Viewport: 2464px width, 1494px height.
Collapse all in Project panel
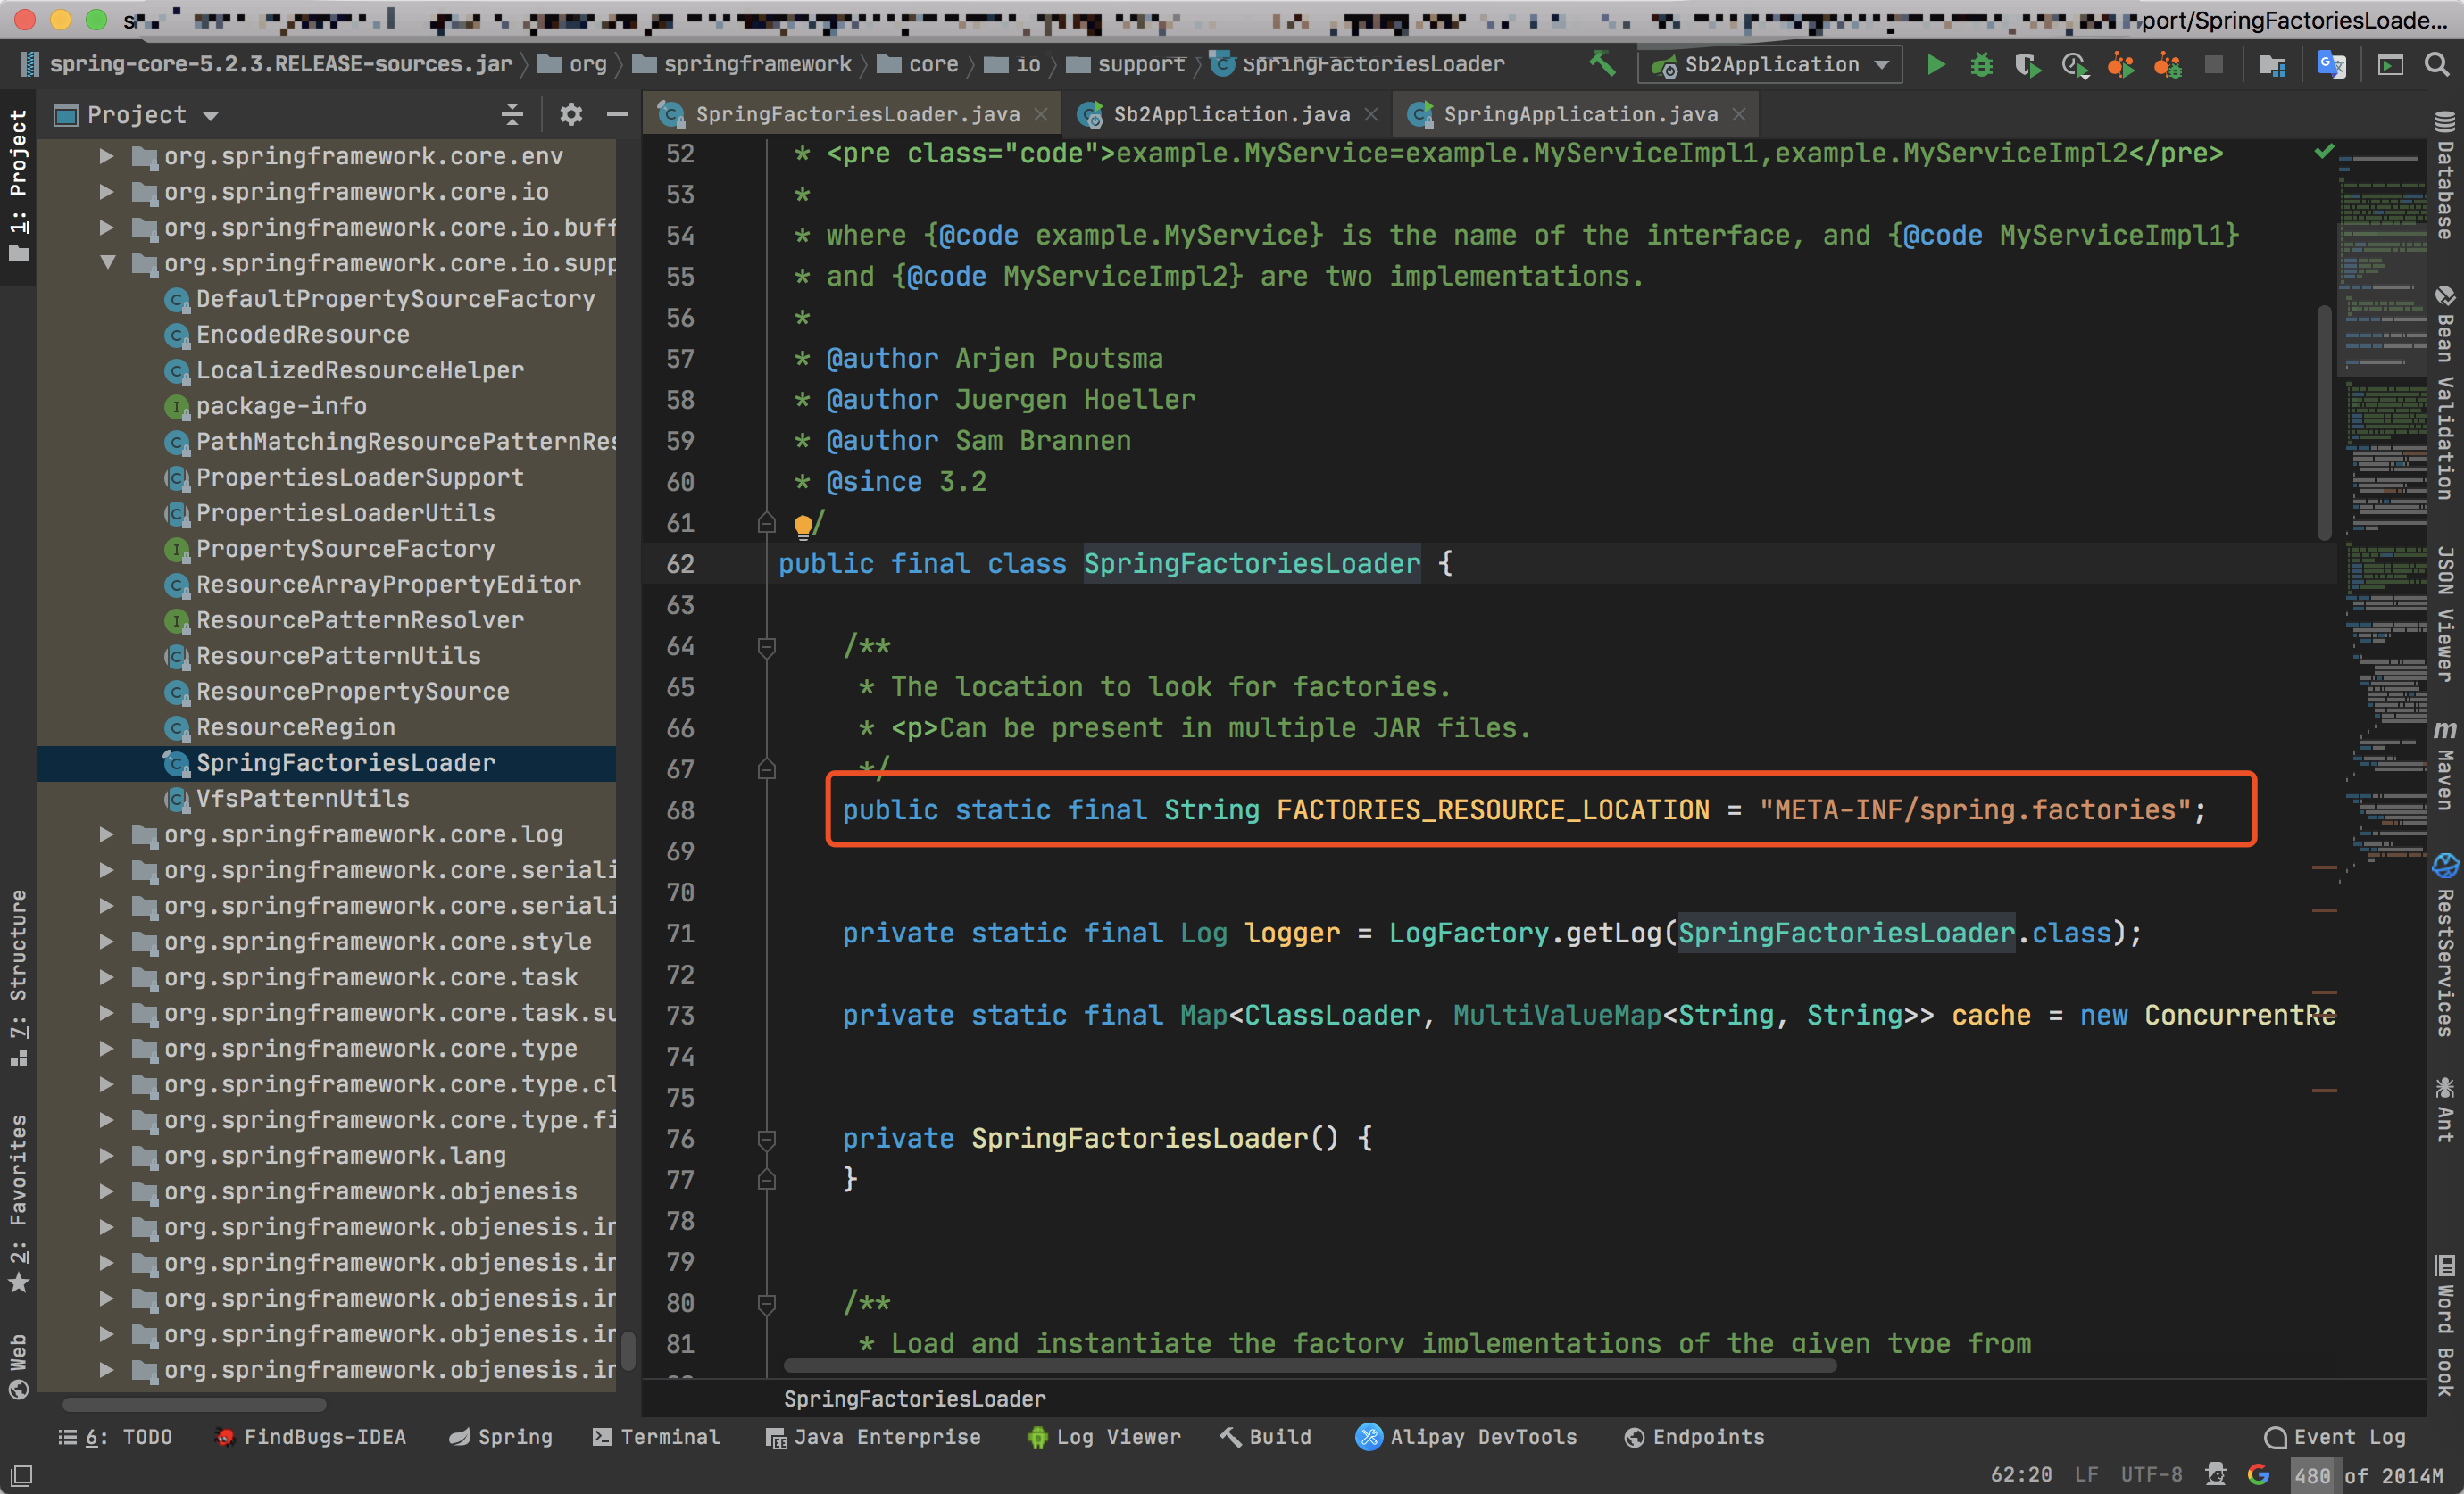click(x=512, y=115)
